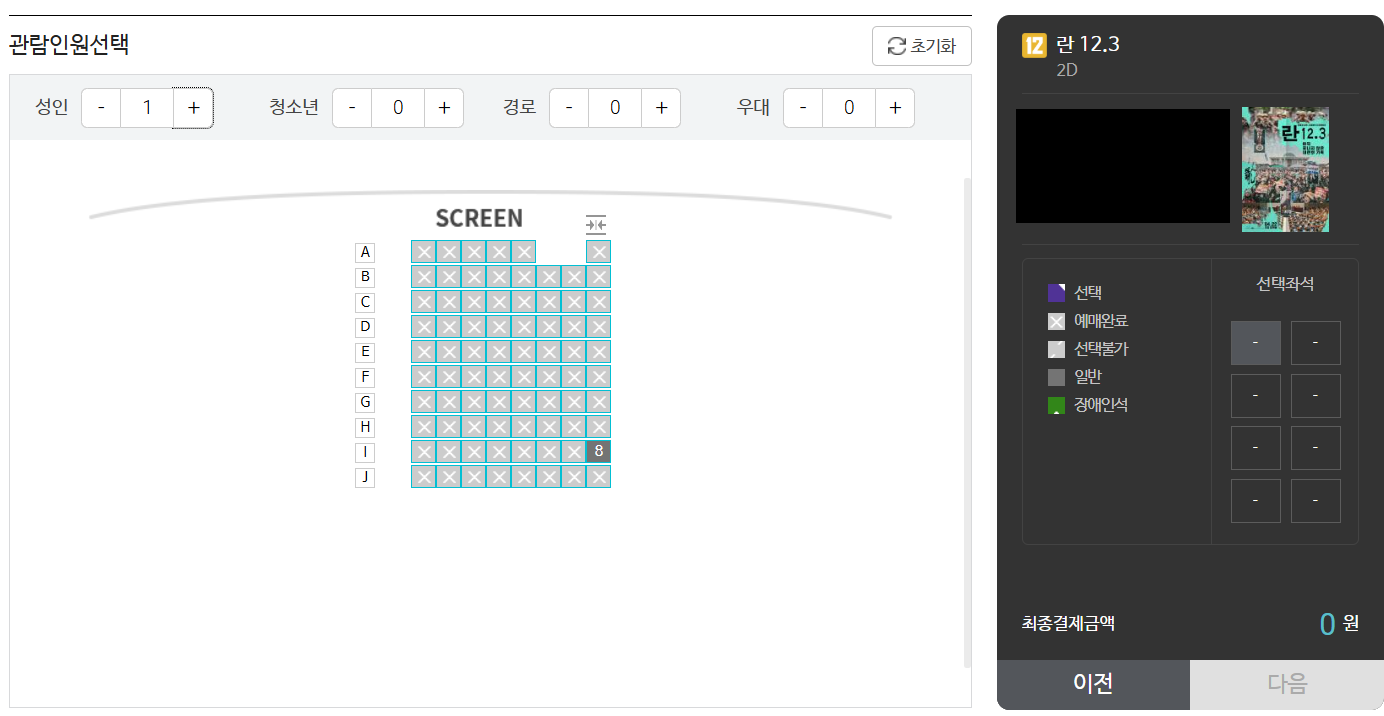The image size is (1384, 716).
Task: Click the purple 선택 legend swatch
Action: 1056,293
